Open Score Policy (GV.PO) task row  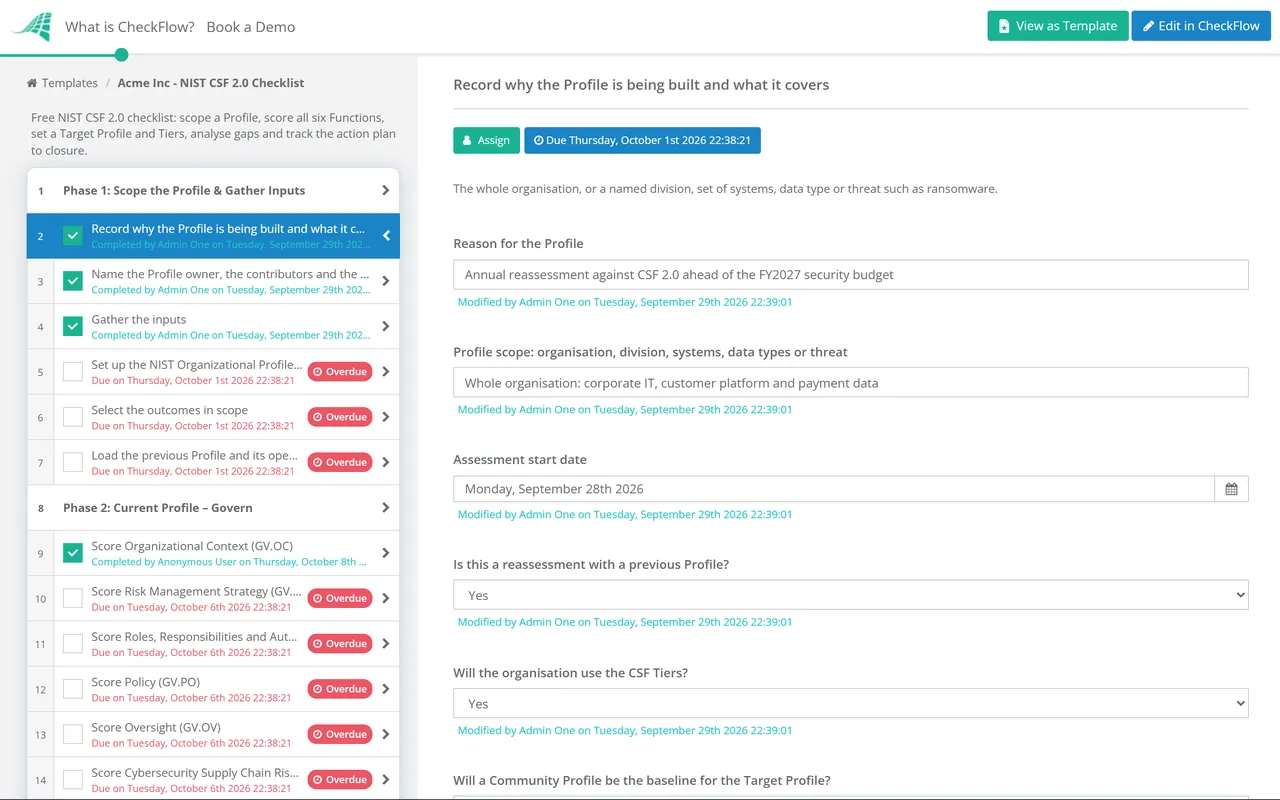pos(213,689)
